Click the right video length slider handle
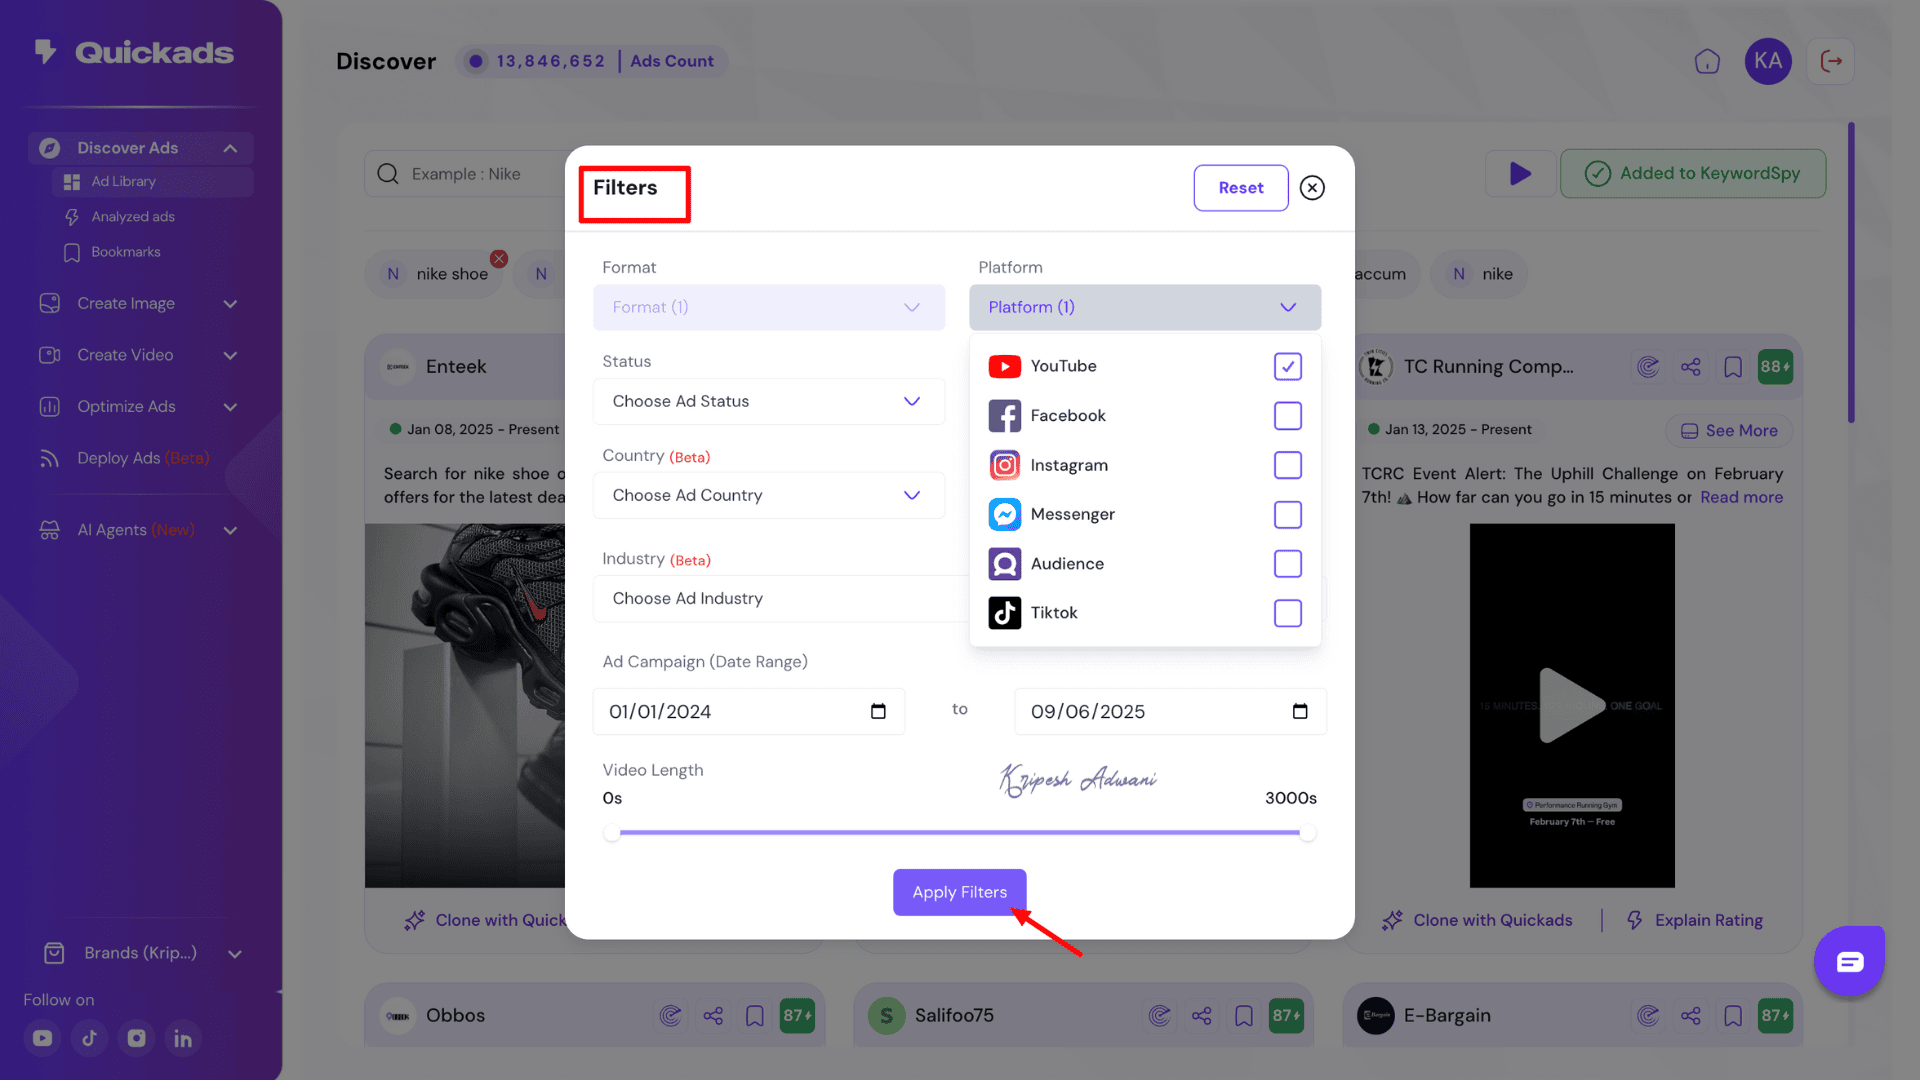Screen dimensions: 1920x1080 (1307, 833)
